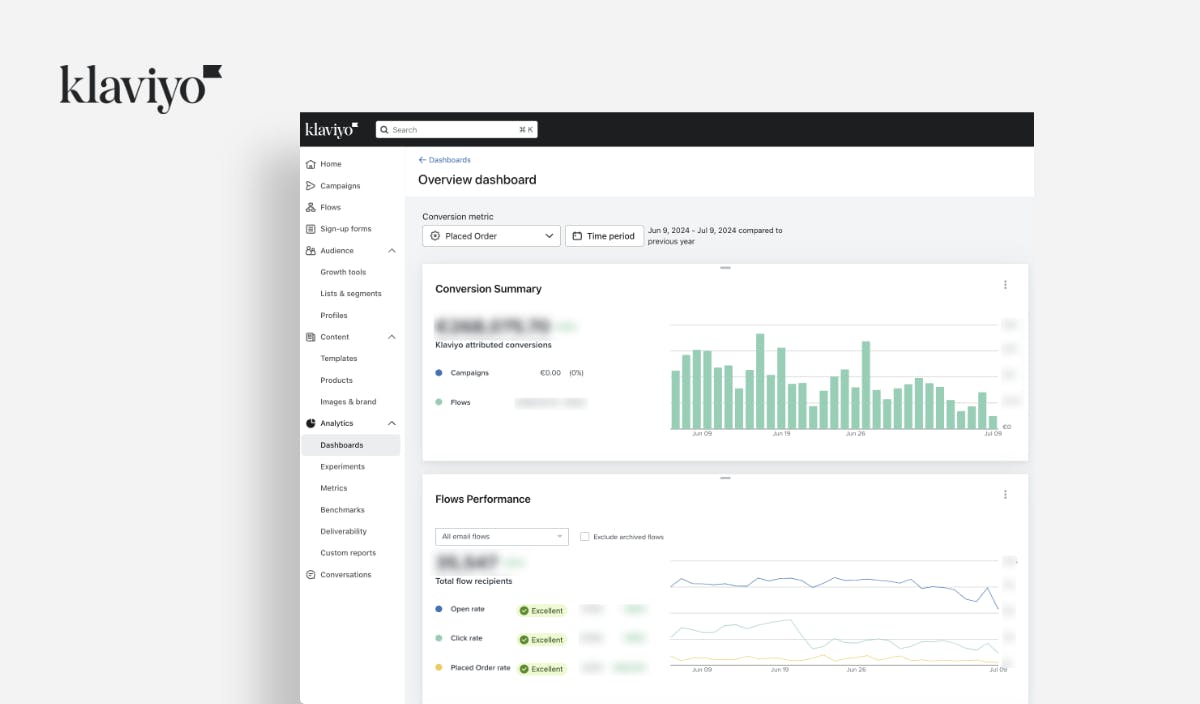This screenshot has width=1200, height=704.
Task: Select Growth tools under Audience
Action: pos(343,272)
